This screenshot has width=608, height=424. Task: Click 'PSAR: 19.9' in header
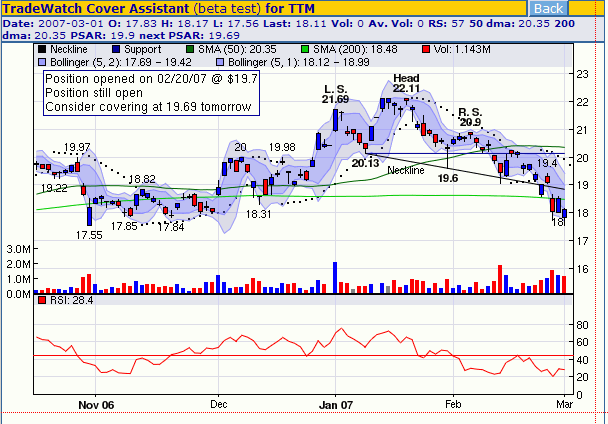103,36
